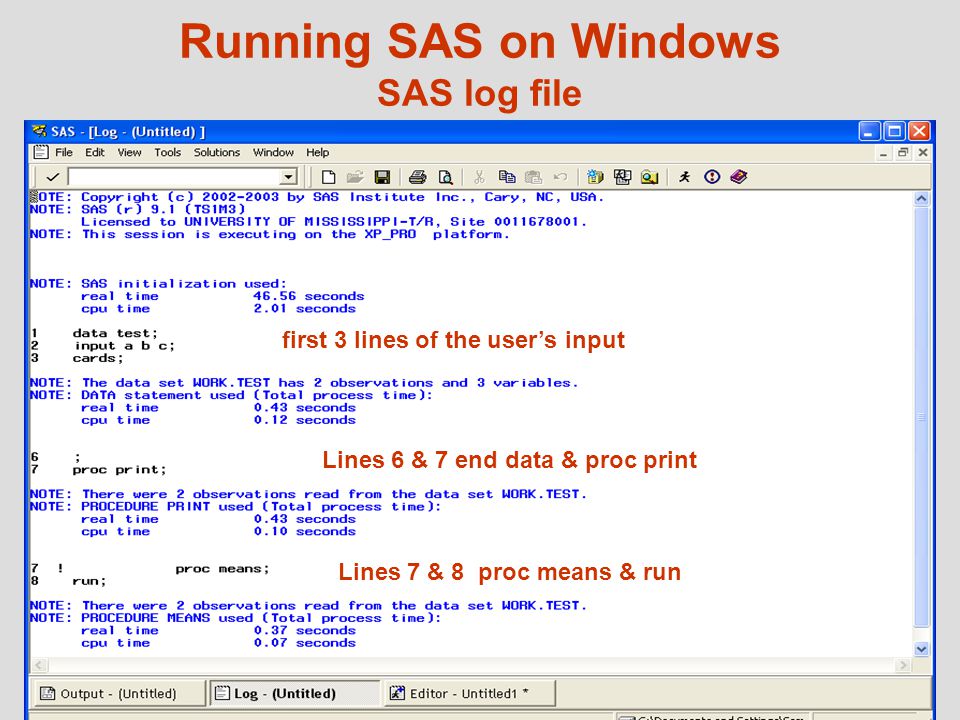Click the horizontal scrollbar left arrow
The image size is (960, 720).
pos(39,665)
